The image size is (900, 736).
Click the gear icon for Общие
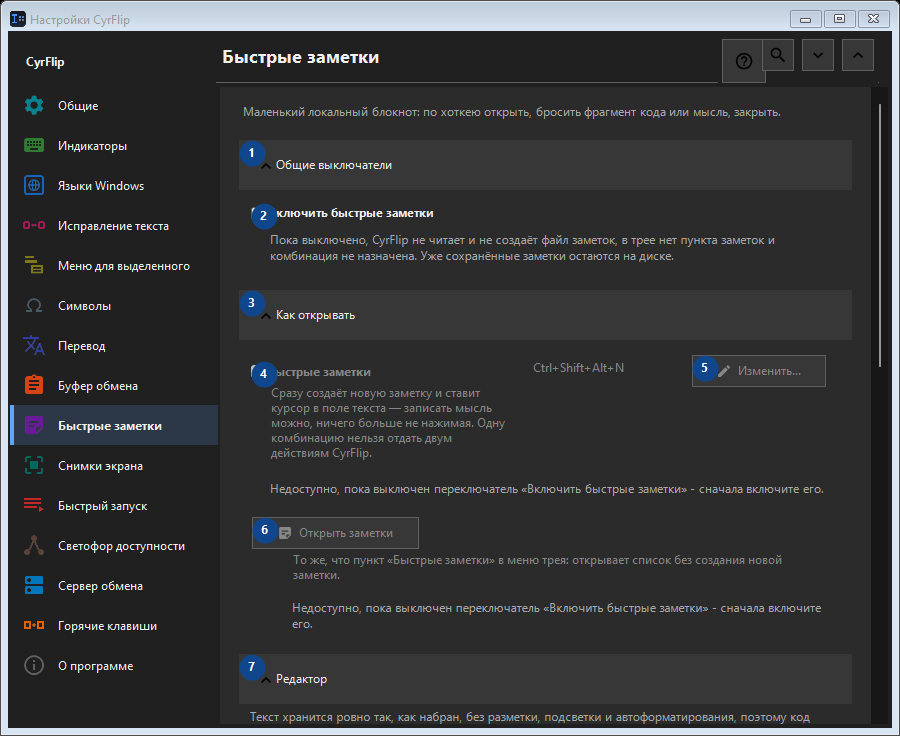coord(34,106)
